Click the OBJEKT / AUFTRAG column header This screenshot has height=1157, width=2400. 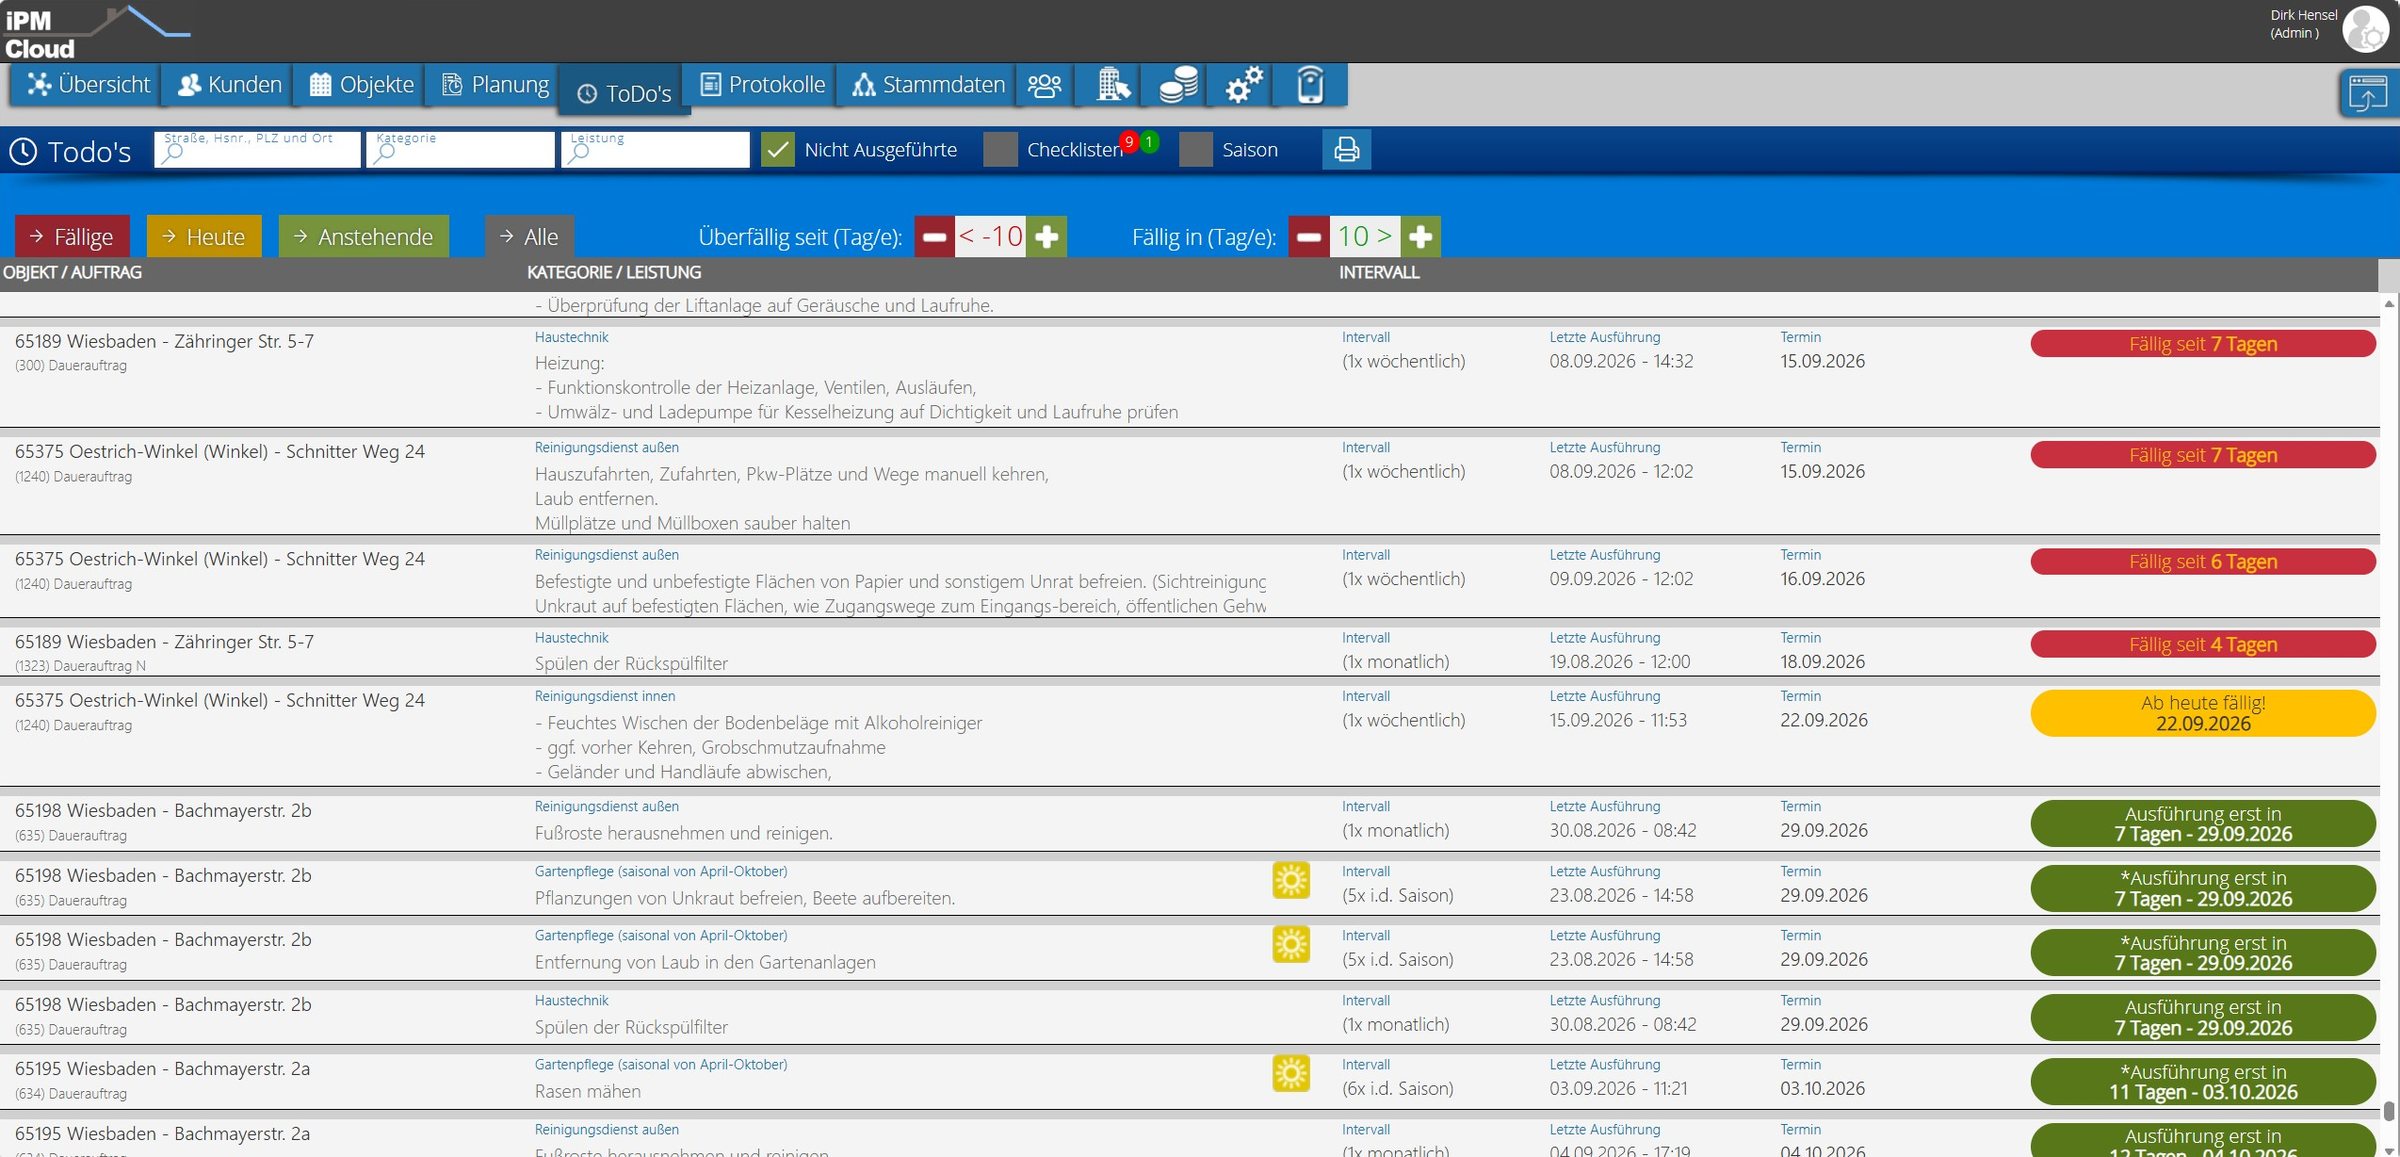pyautogui.click(x=72, y=272)
